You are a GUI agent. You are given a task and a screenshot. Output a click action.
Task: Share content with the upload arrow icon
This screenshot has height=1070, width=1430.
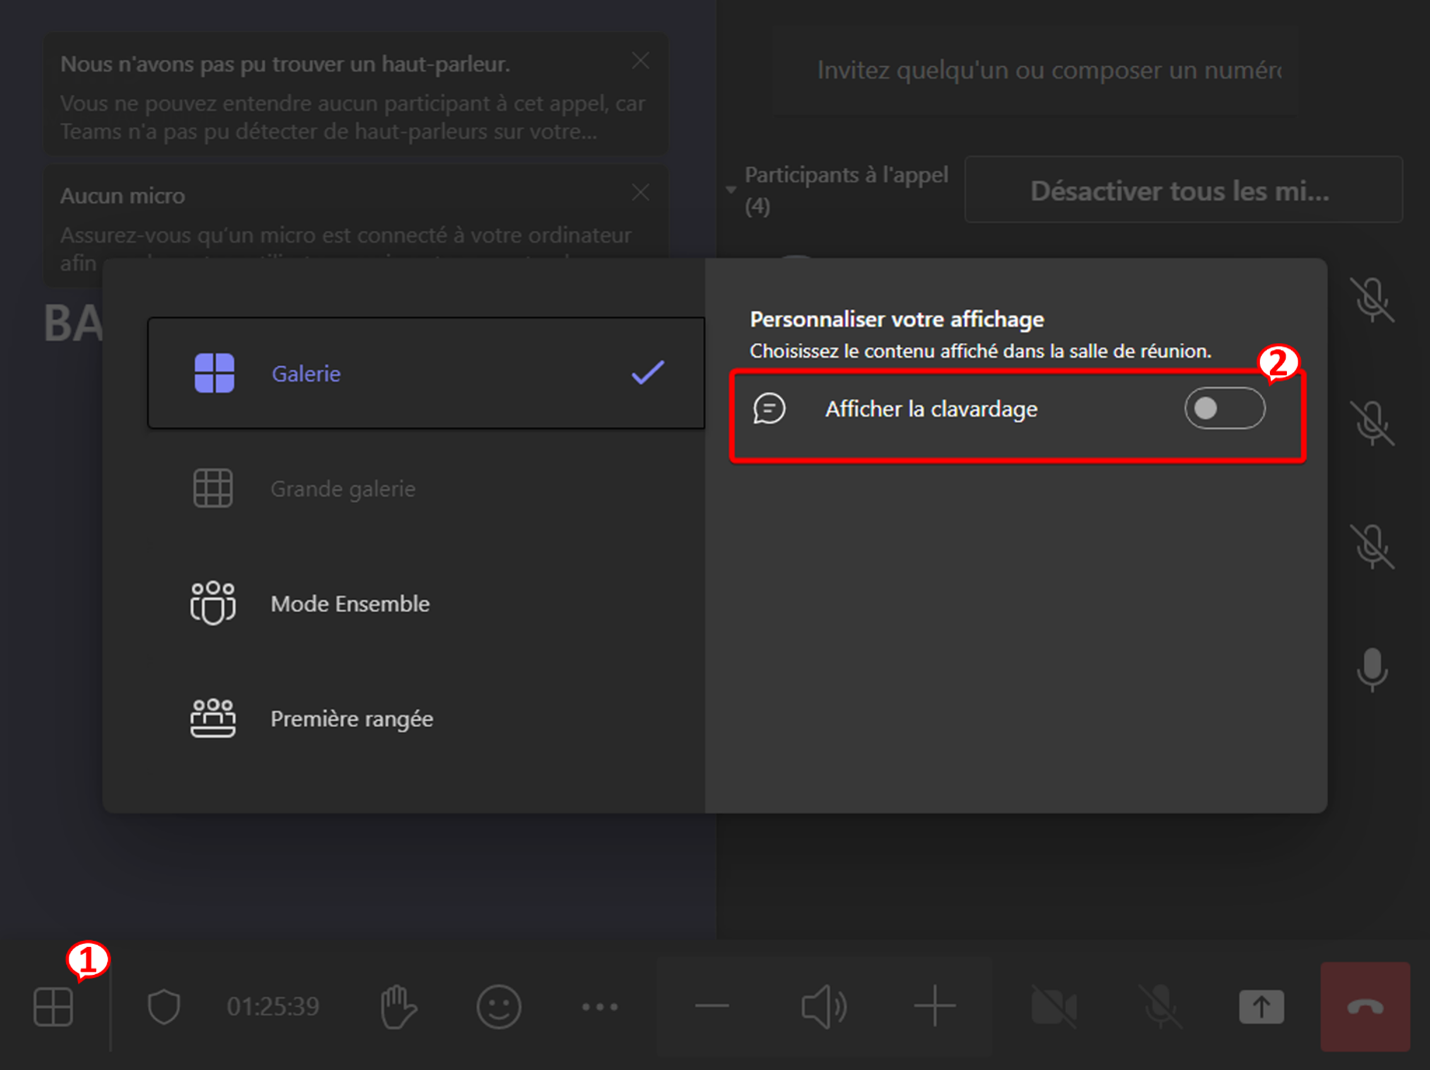(x=1261, y=1006)
